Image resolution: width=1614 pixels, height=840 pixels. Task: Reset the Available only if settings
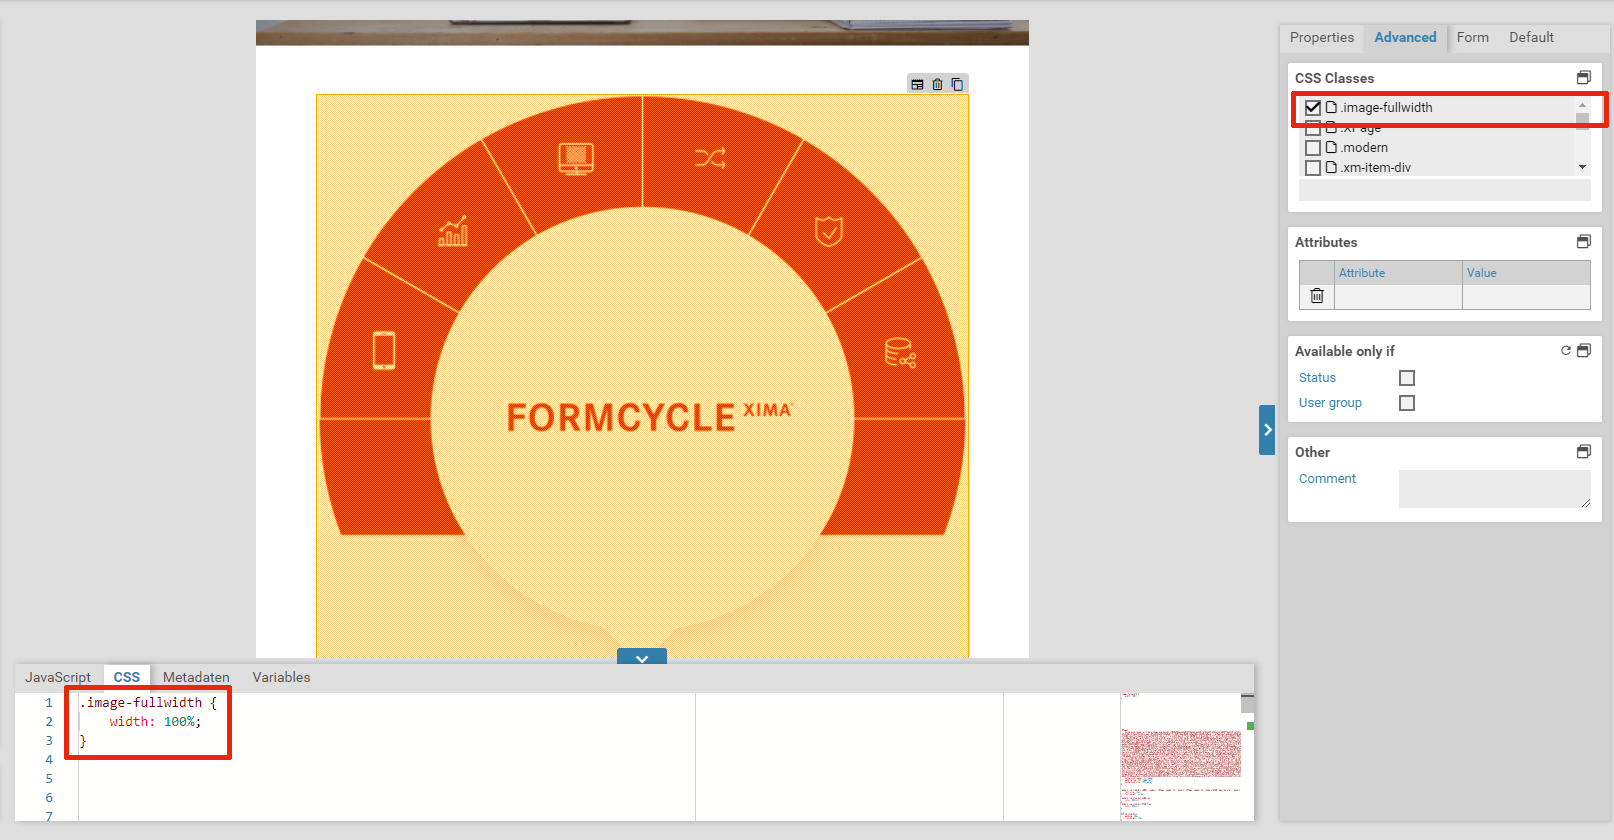[1566, 351]
